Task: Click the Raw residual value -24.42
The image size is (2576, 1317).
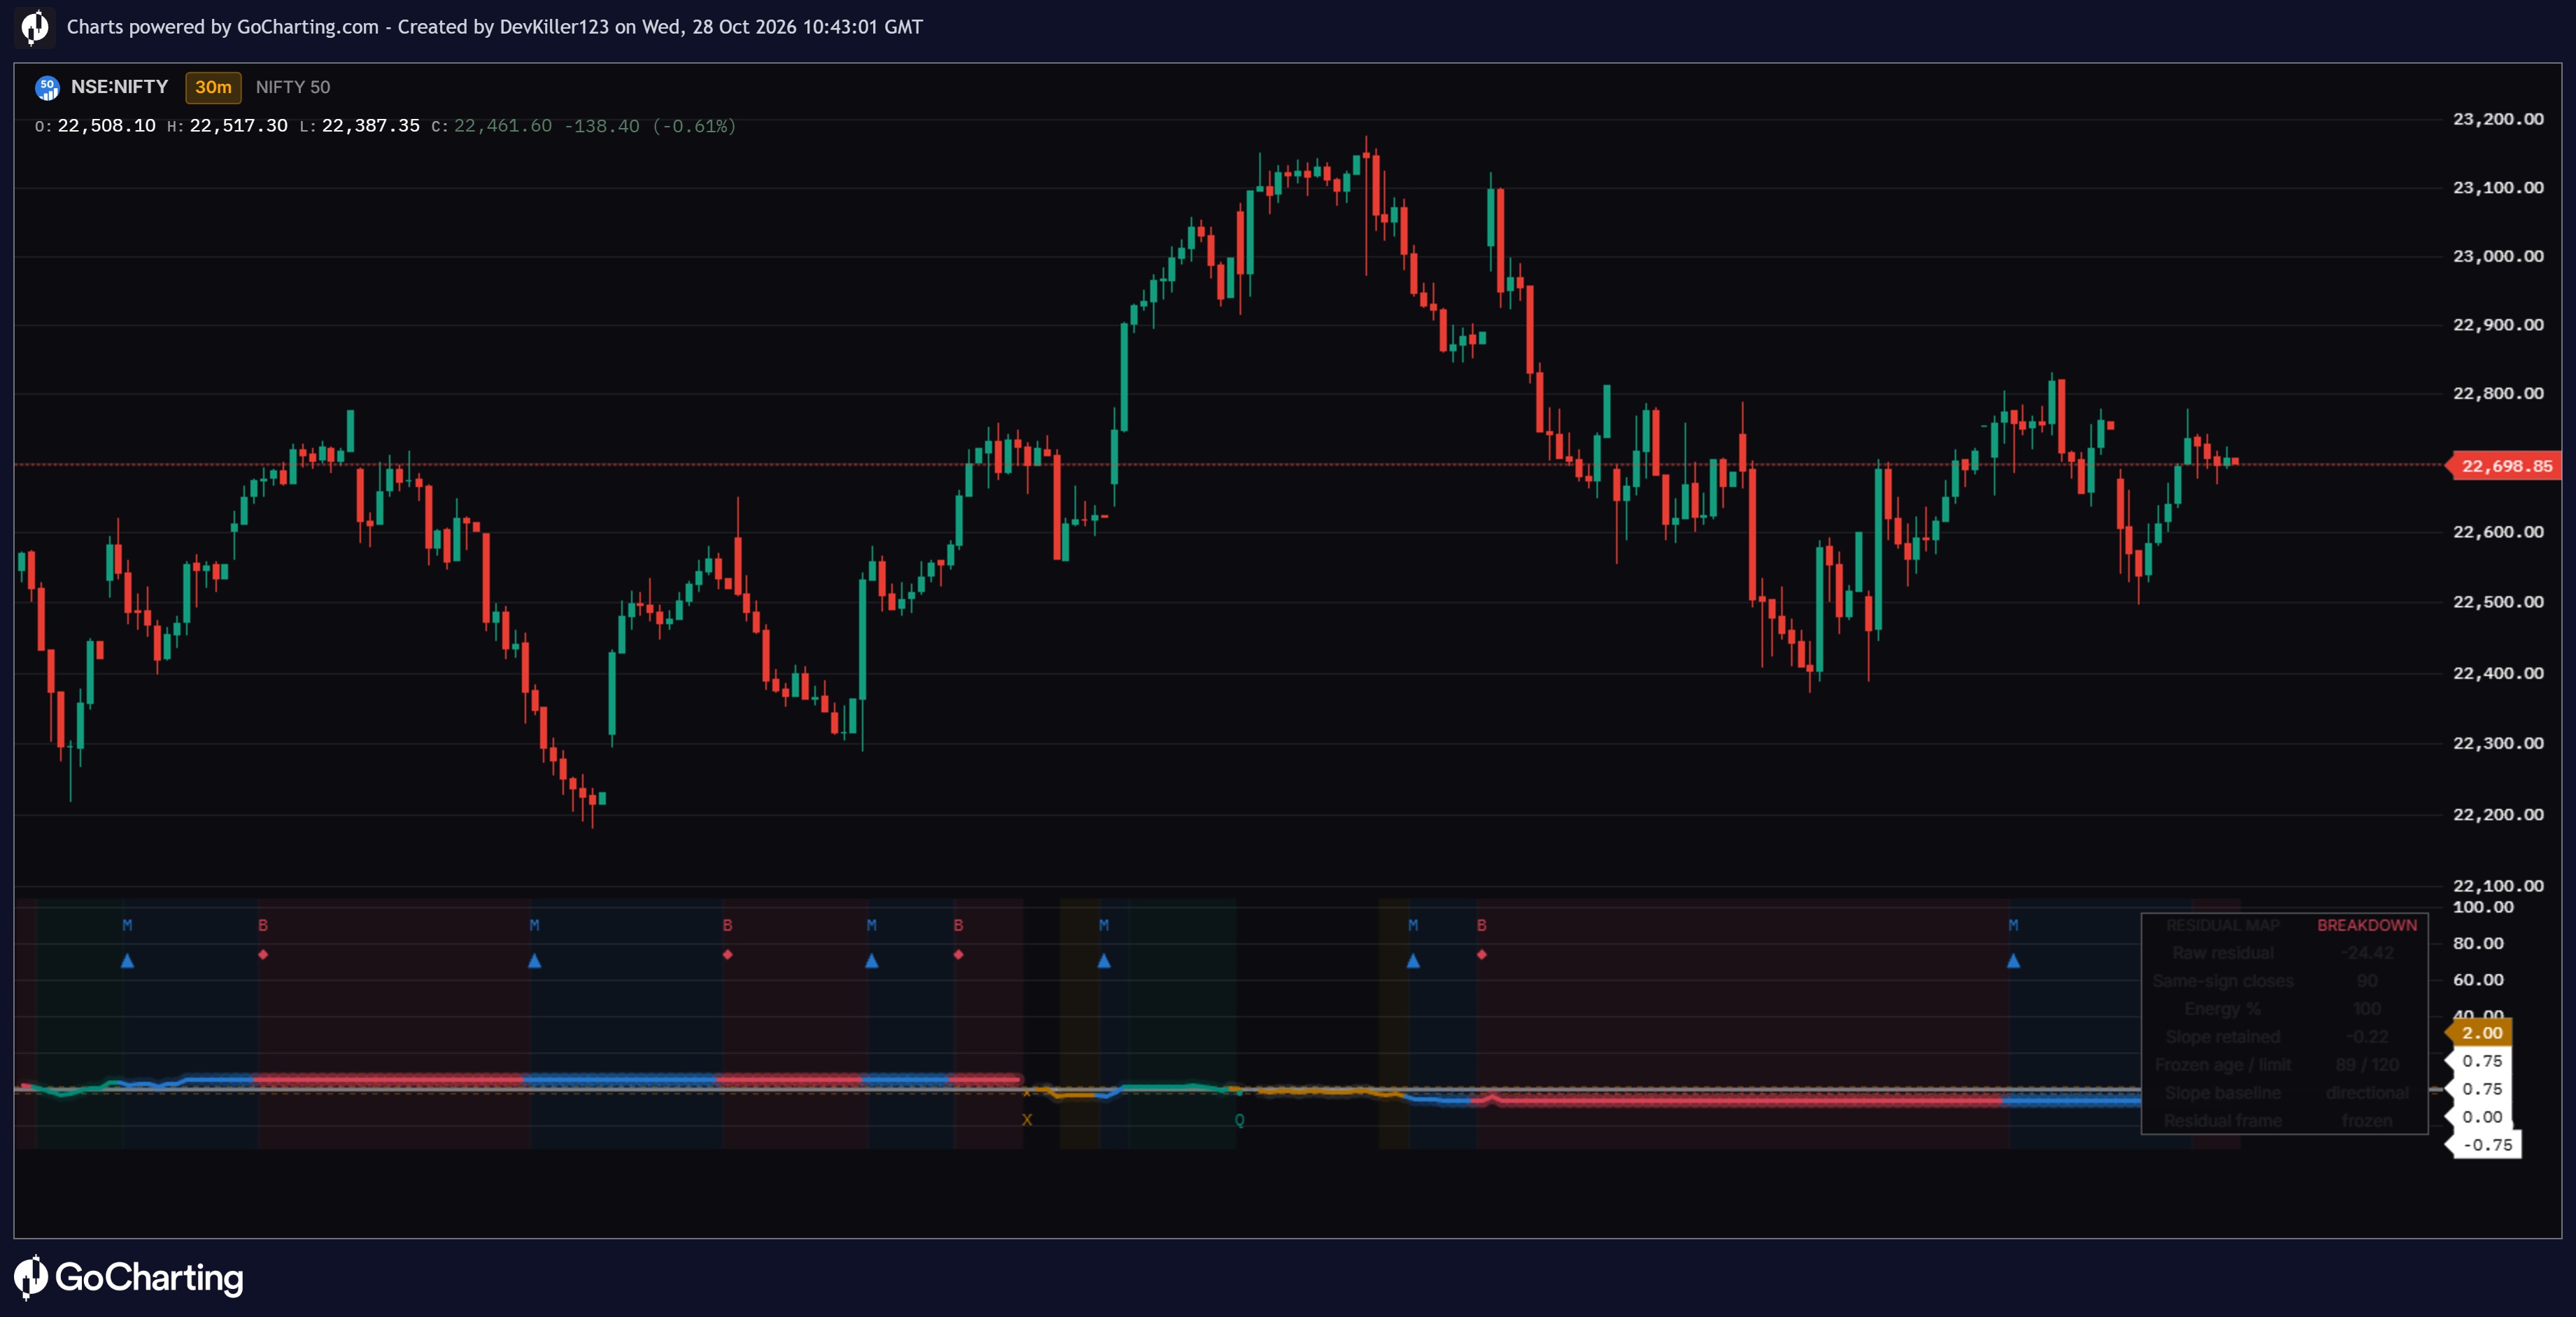Action: [x=2367, y=953]
